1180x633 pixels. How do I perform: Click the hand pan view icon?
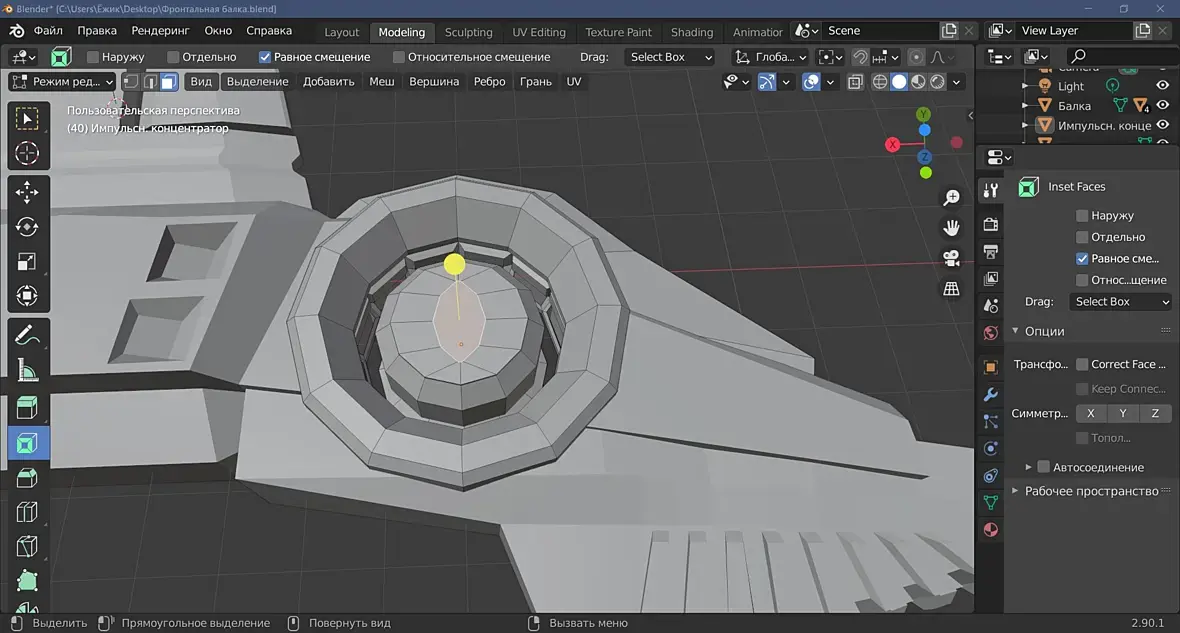[x=951, y=227]
